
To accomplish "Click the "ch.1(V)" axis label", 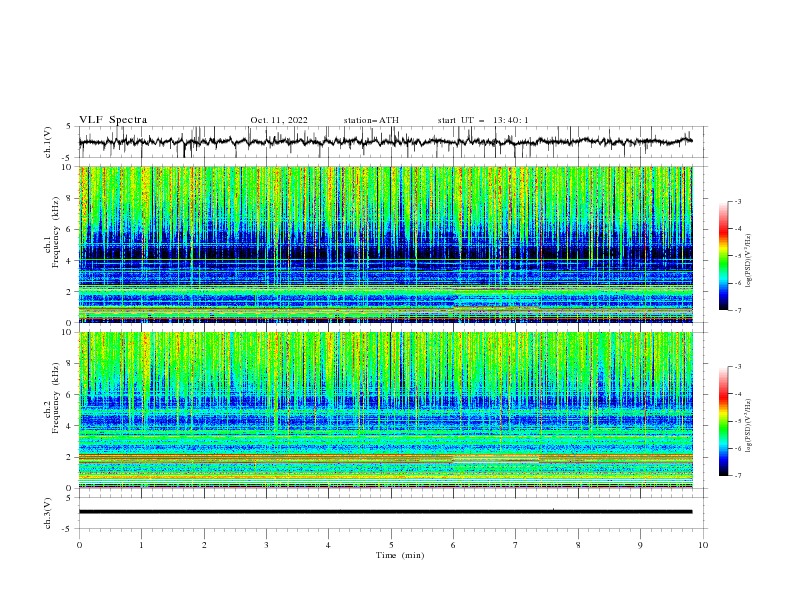I will (48, 142).
